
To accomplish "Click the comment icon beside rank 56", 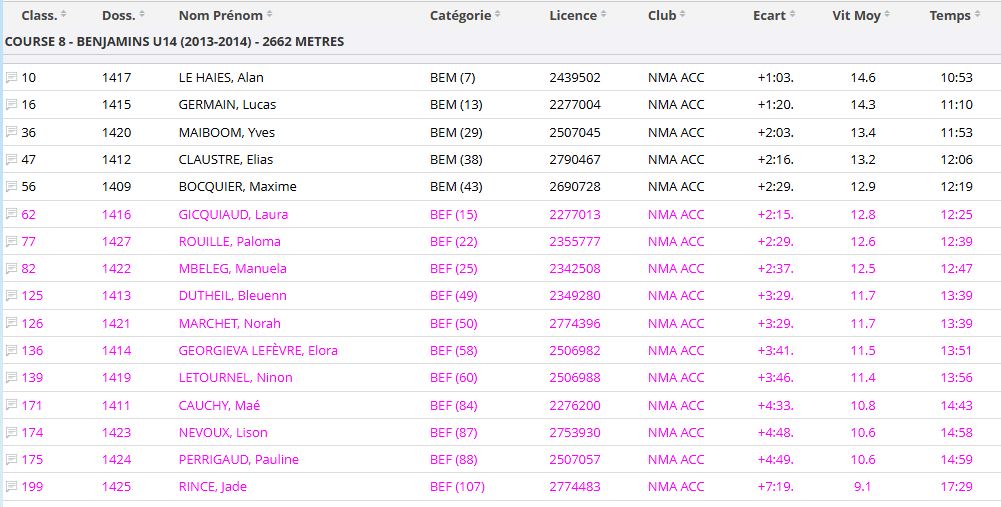I will pyautogui.click(x=11, y=187).
